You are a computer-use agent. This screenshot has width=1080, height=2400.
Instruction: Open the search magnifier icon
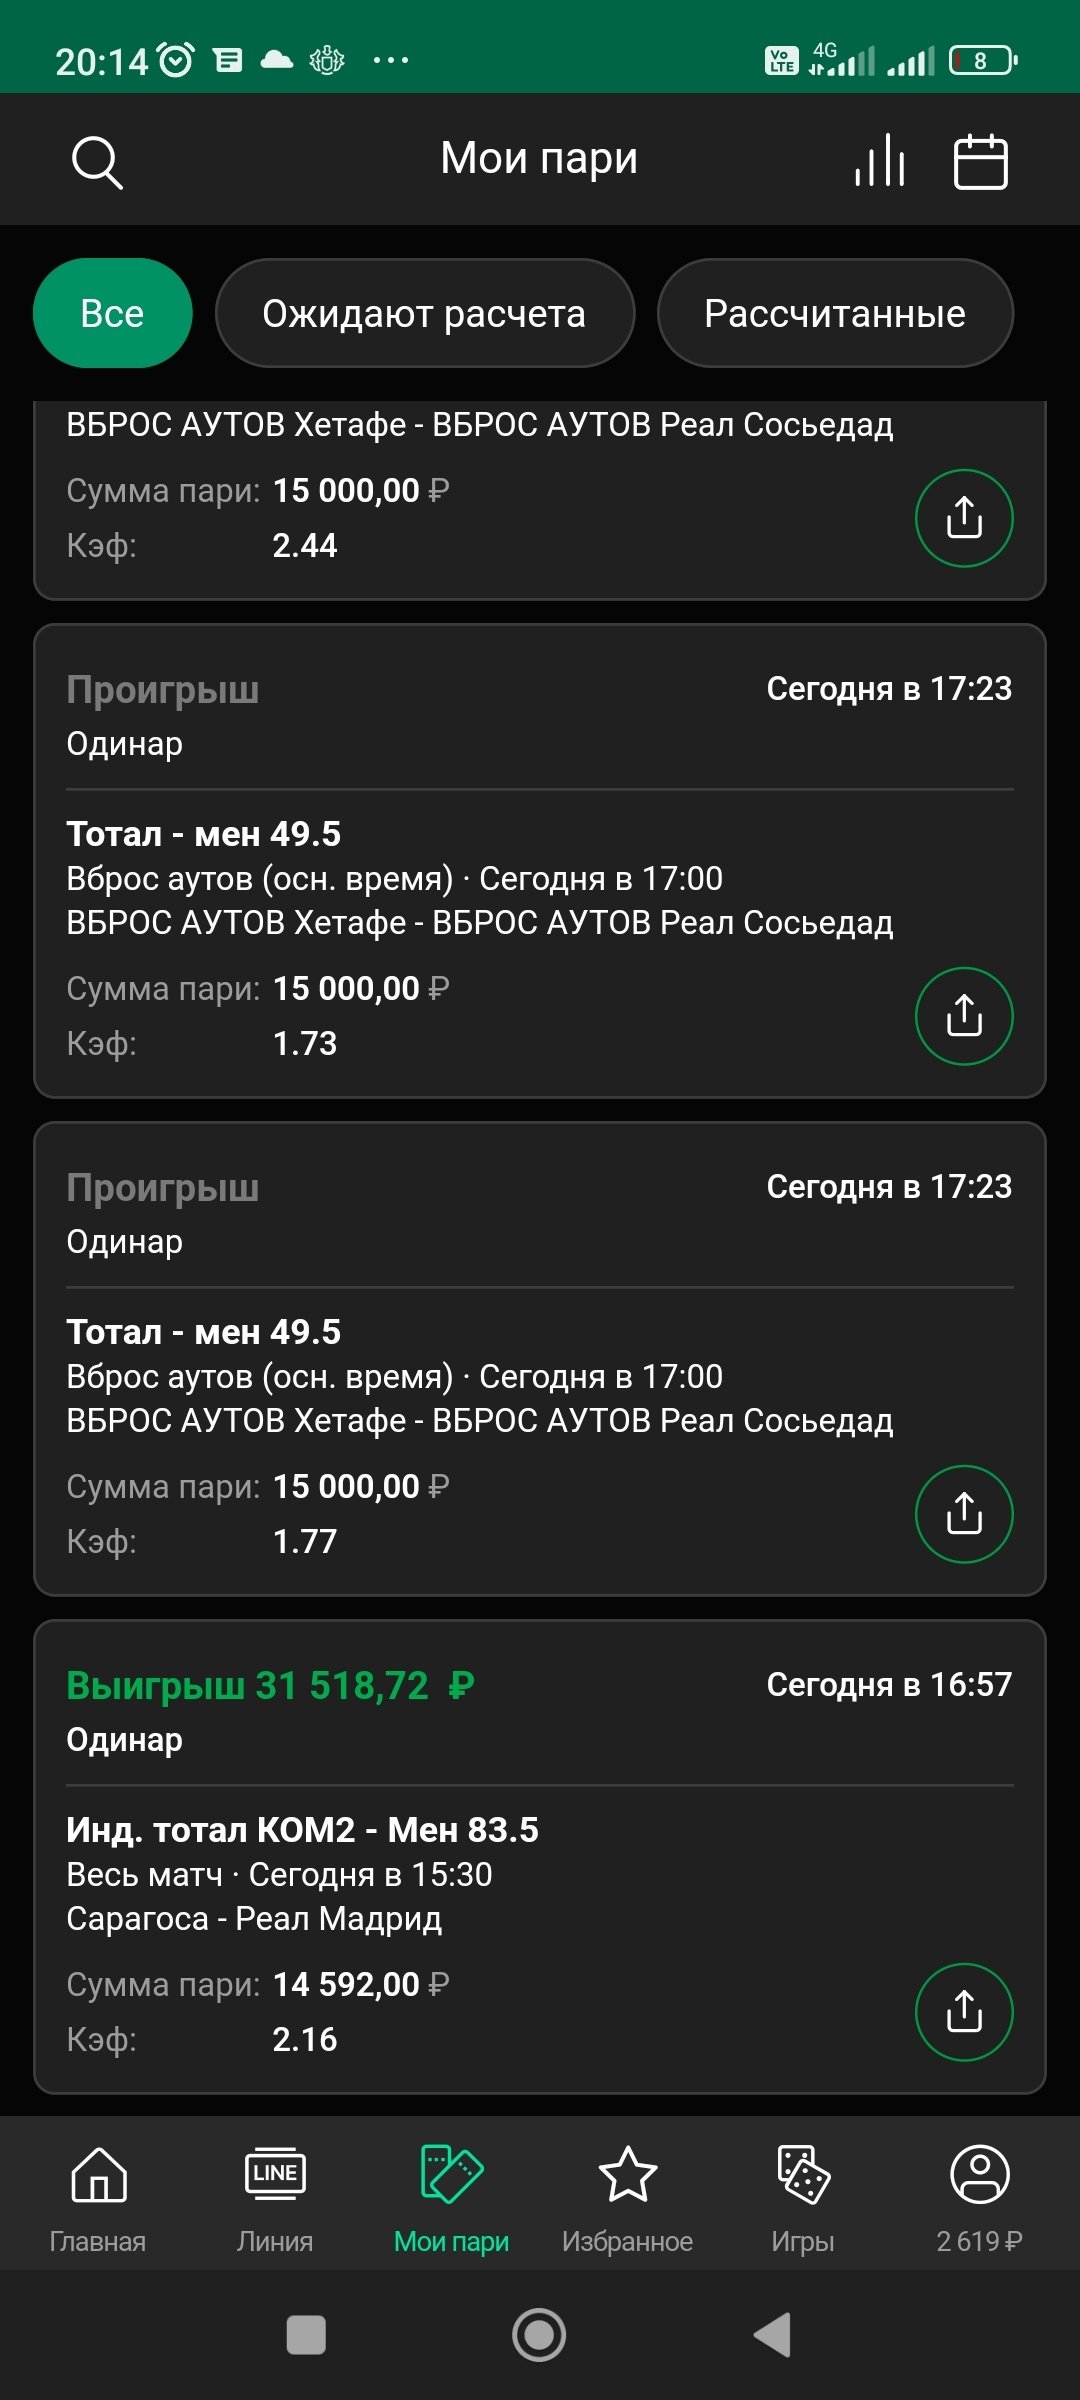[x=97, y=162]
